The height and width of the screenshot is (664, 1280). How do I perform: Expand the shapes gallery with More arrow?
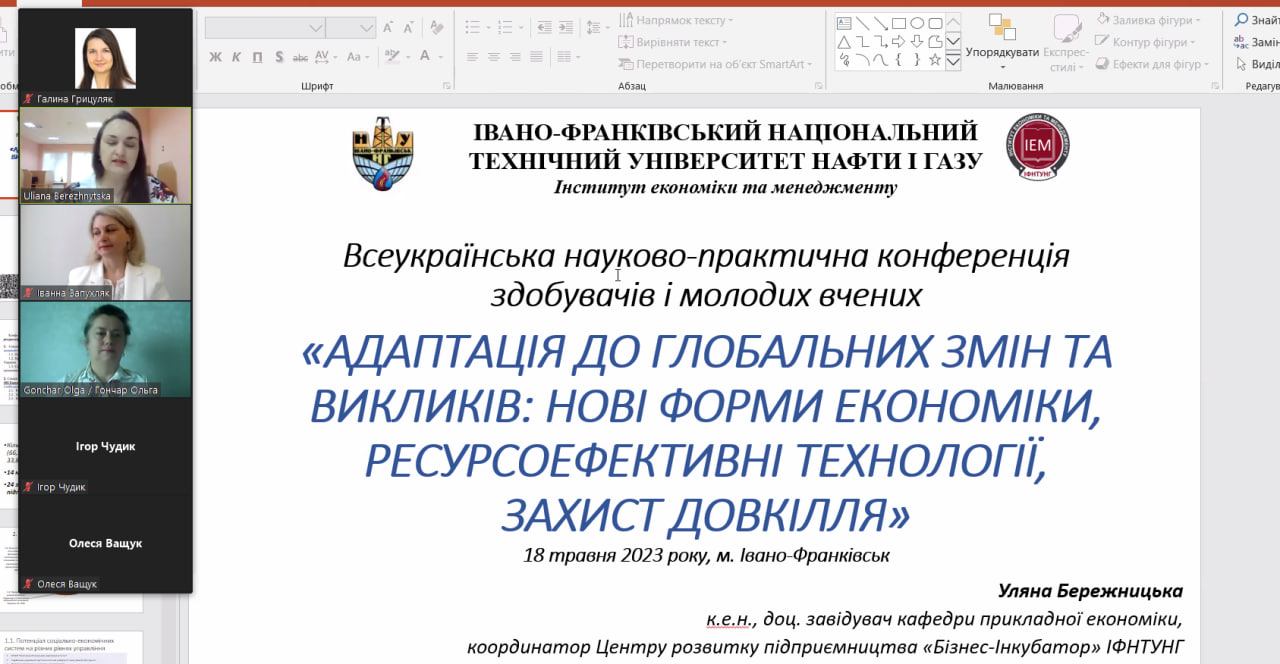(x=953, y=62)
